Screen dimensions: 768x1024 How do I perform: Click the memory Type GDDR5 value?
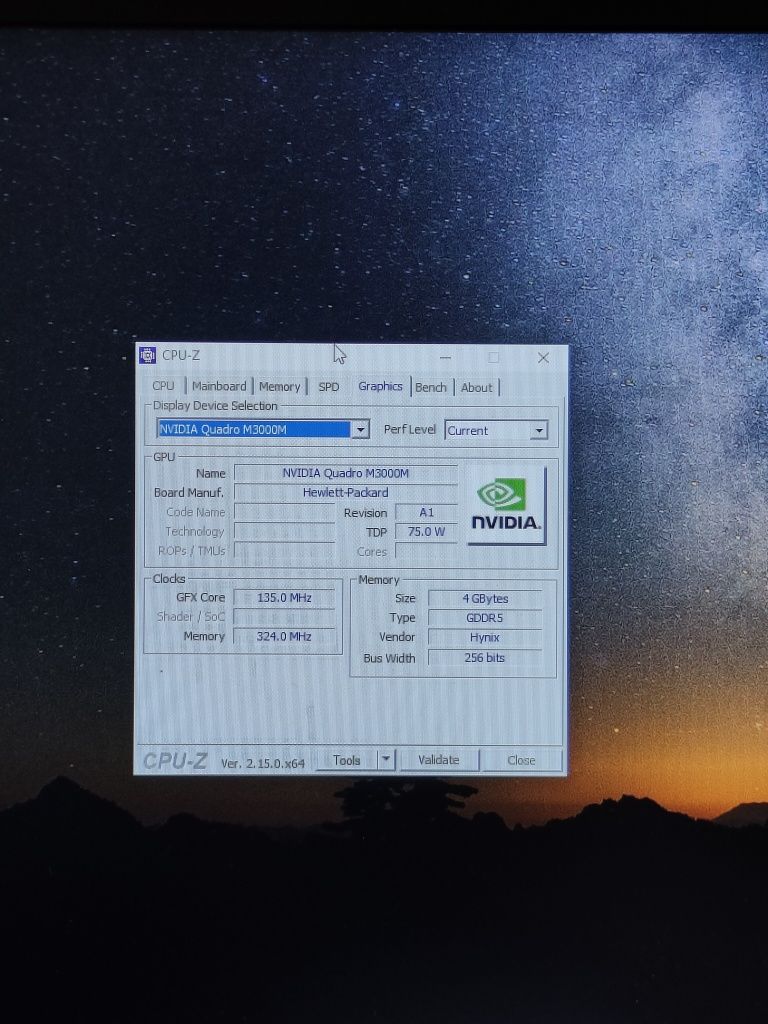pyautogui.click(x=485, y=618)
